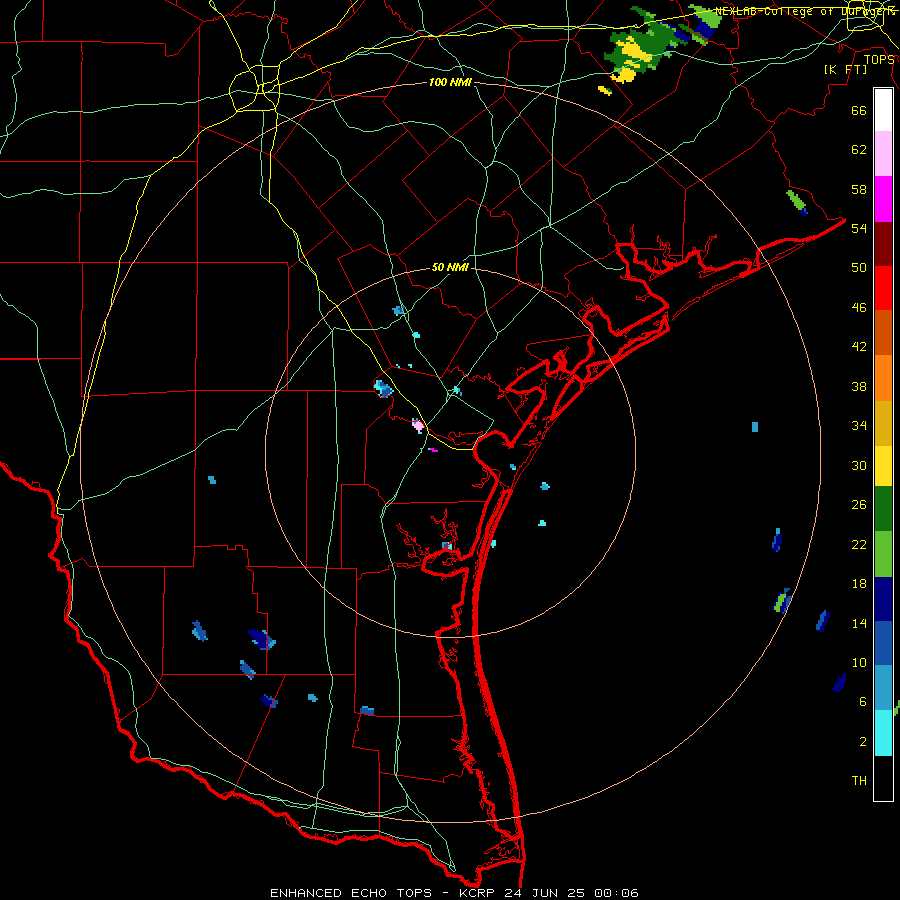Click the "62" value on the scale
The height and width of the screenshot is (900, 900).
click(x=859, y=150)
